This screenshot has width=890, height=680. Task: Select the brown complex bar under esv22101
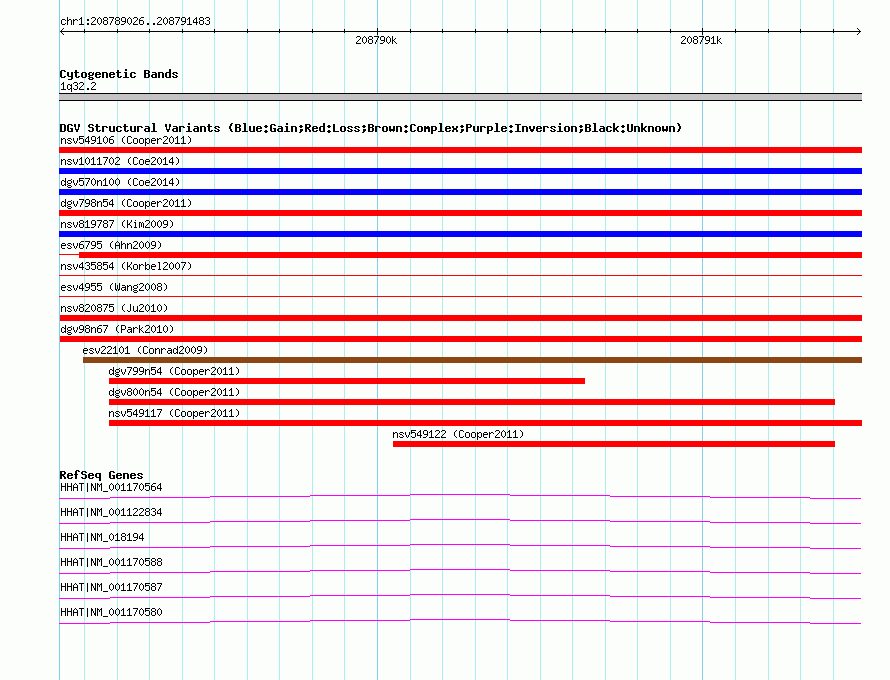(472, 360)
